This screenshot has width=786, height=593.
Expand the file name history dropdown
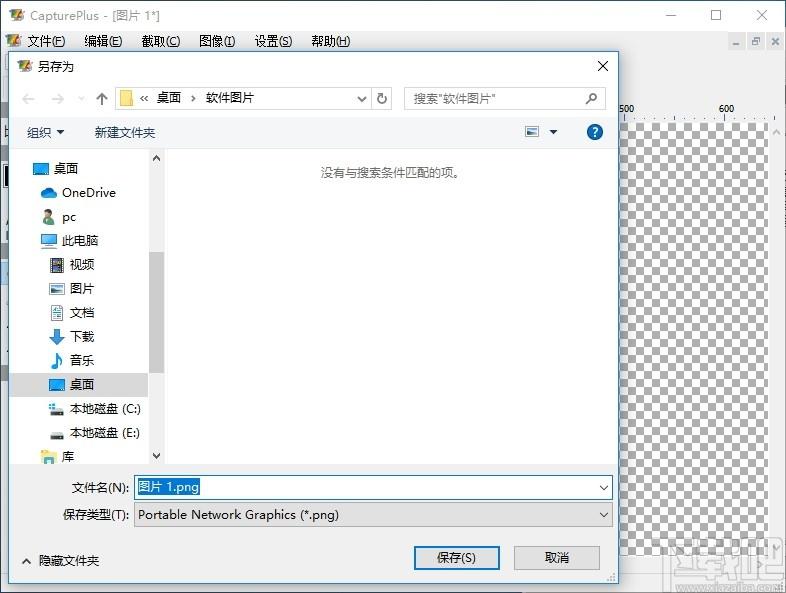(x=604, y=487)
